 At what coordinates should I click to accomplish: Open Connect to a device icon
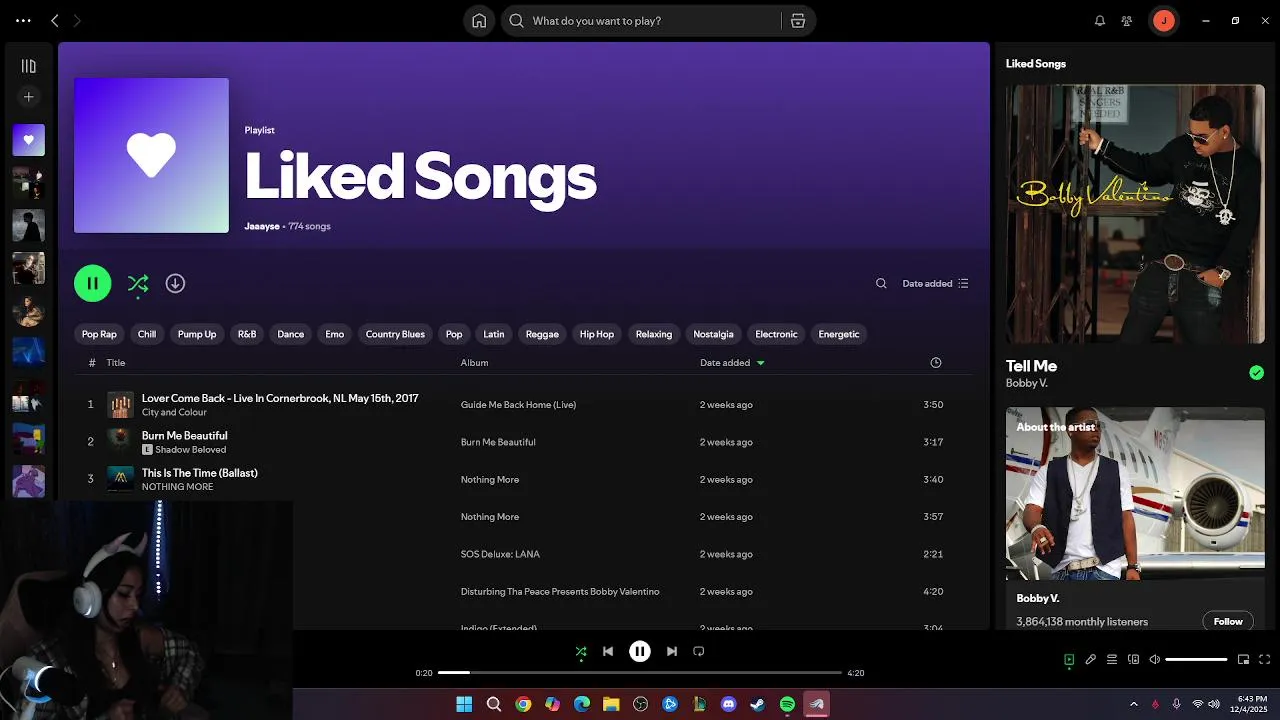(1133, 660)
